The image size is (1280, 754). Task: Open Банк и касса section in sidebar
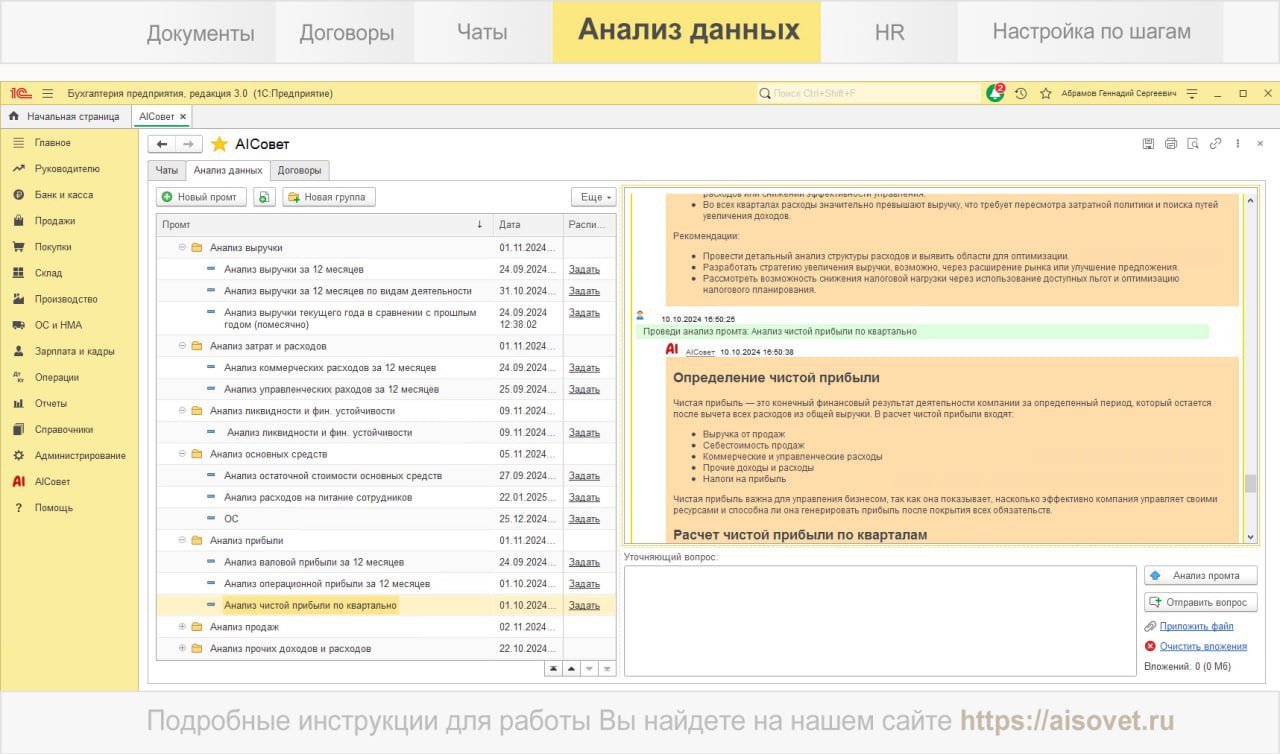click(x=64, y=195)
